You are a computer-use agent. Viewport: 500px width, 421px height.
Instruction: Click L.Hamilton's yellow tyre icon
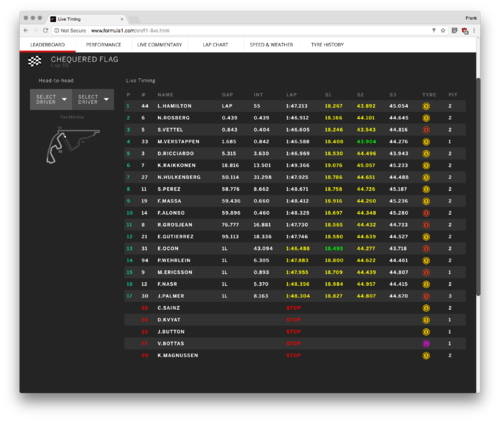pyautogui.click(x=426, y=106)
